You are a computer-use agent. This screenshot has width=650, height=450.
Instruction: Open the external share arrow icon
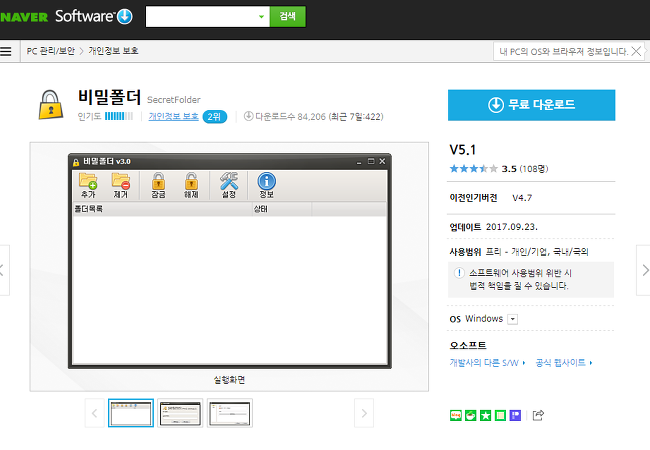(538, 415)
